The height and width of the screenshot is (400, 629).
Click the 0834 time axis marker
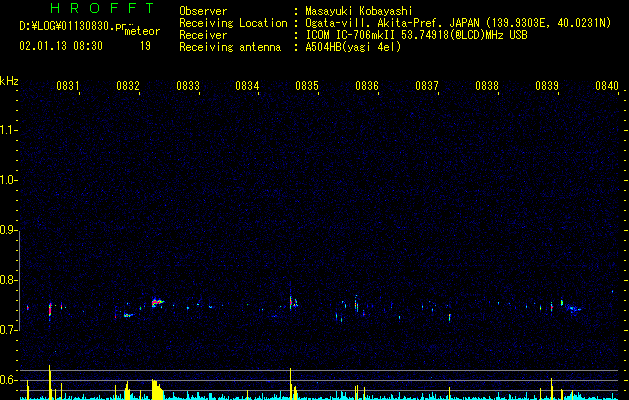click(247, 86)
